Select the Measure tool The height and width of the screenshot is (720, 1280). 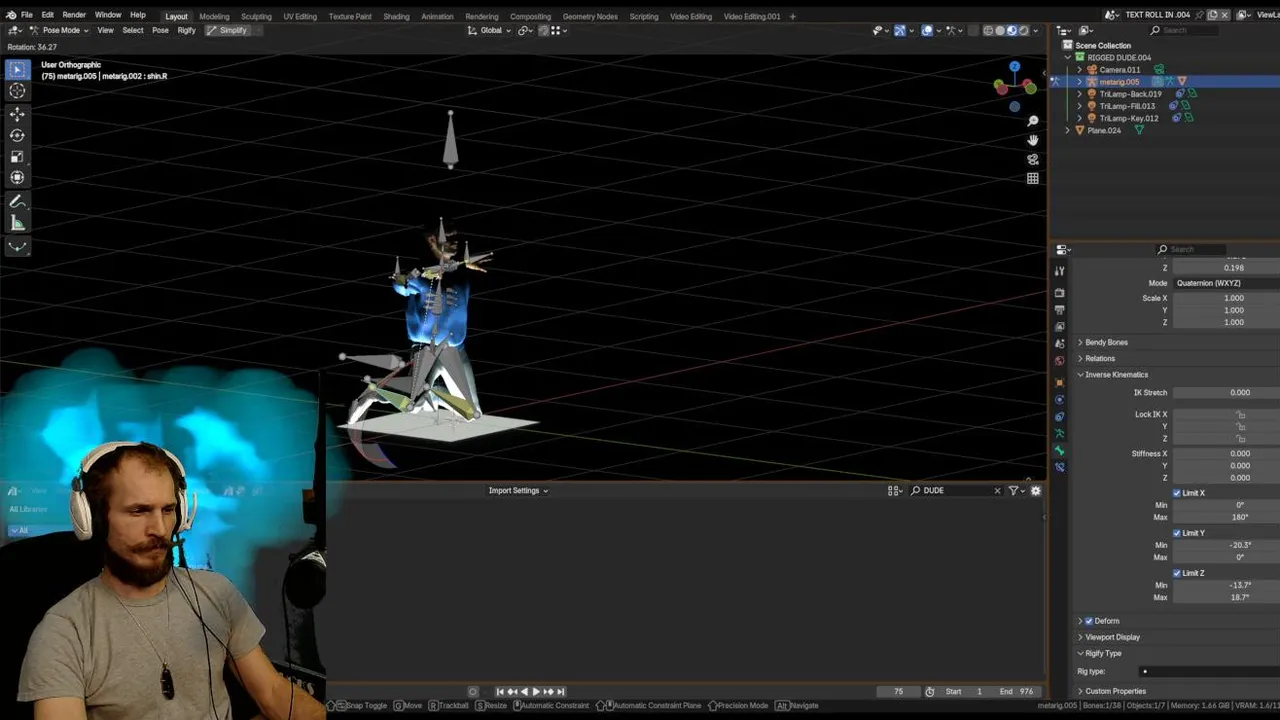click(17, 223)
